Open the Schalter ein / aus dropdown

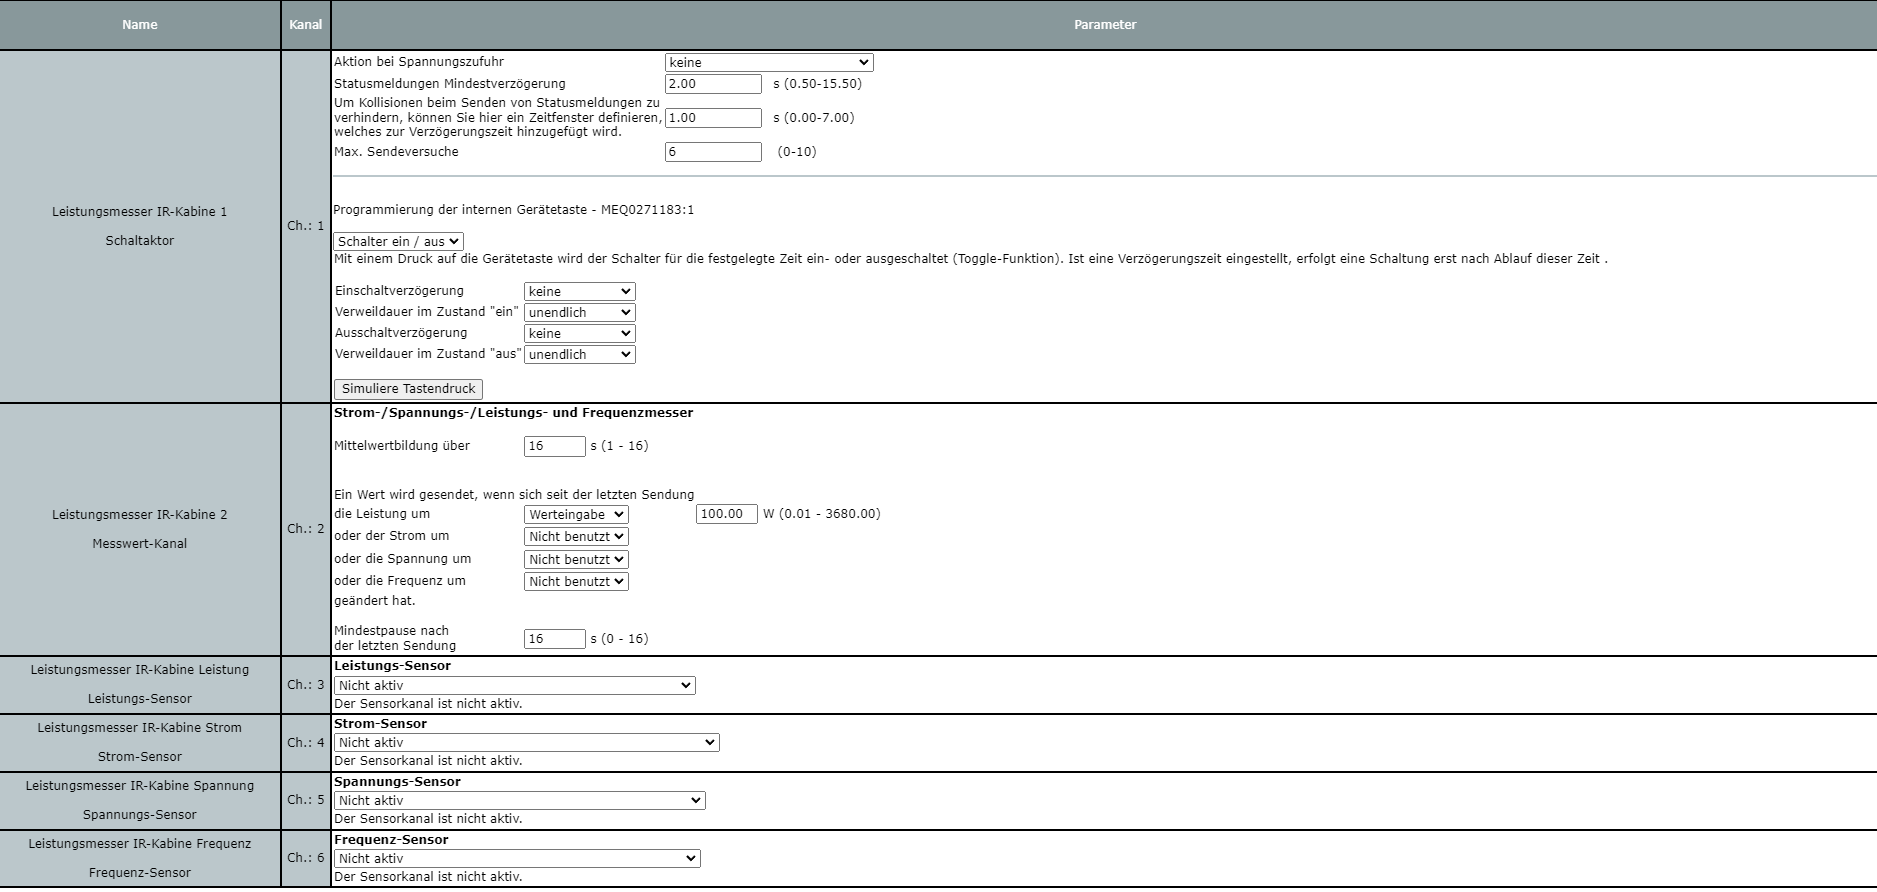coord(398,241)
